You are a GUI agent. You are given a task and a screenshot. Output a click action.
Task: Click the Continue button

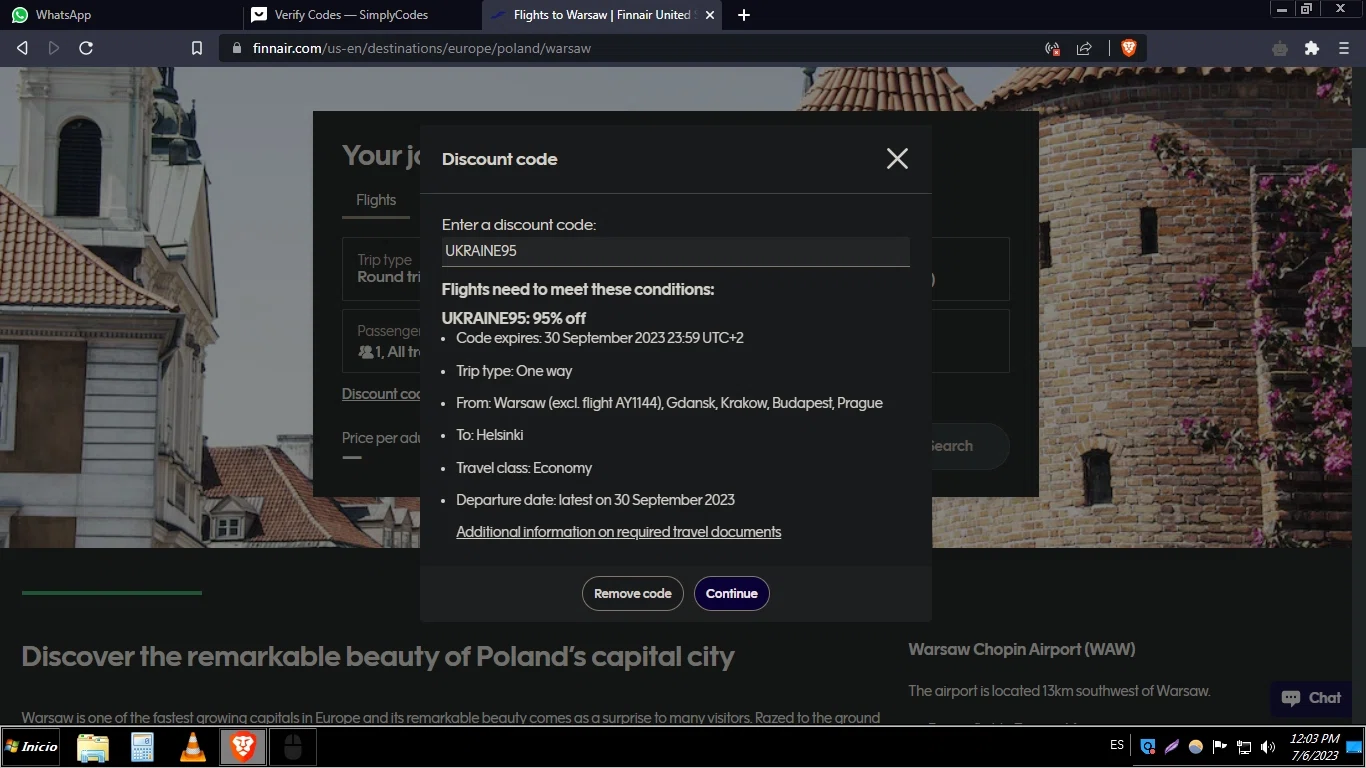[x=732, y=593]
